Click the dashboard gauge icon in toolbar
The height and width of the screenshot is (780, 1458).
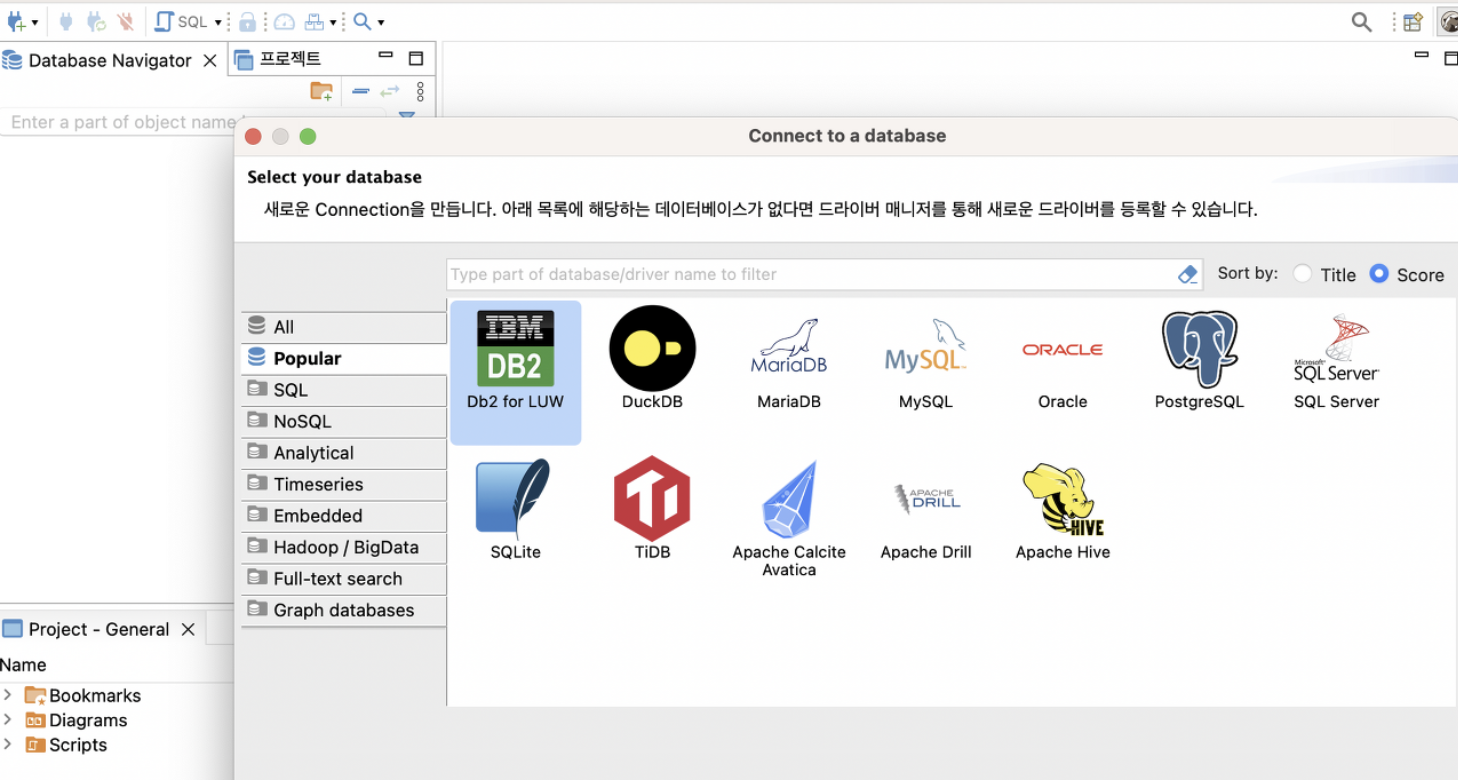click(284, 21)
